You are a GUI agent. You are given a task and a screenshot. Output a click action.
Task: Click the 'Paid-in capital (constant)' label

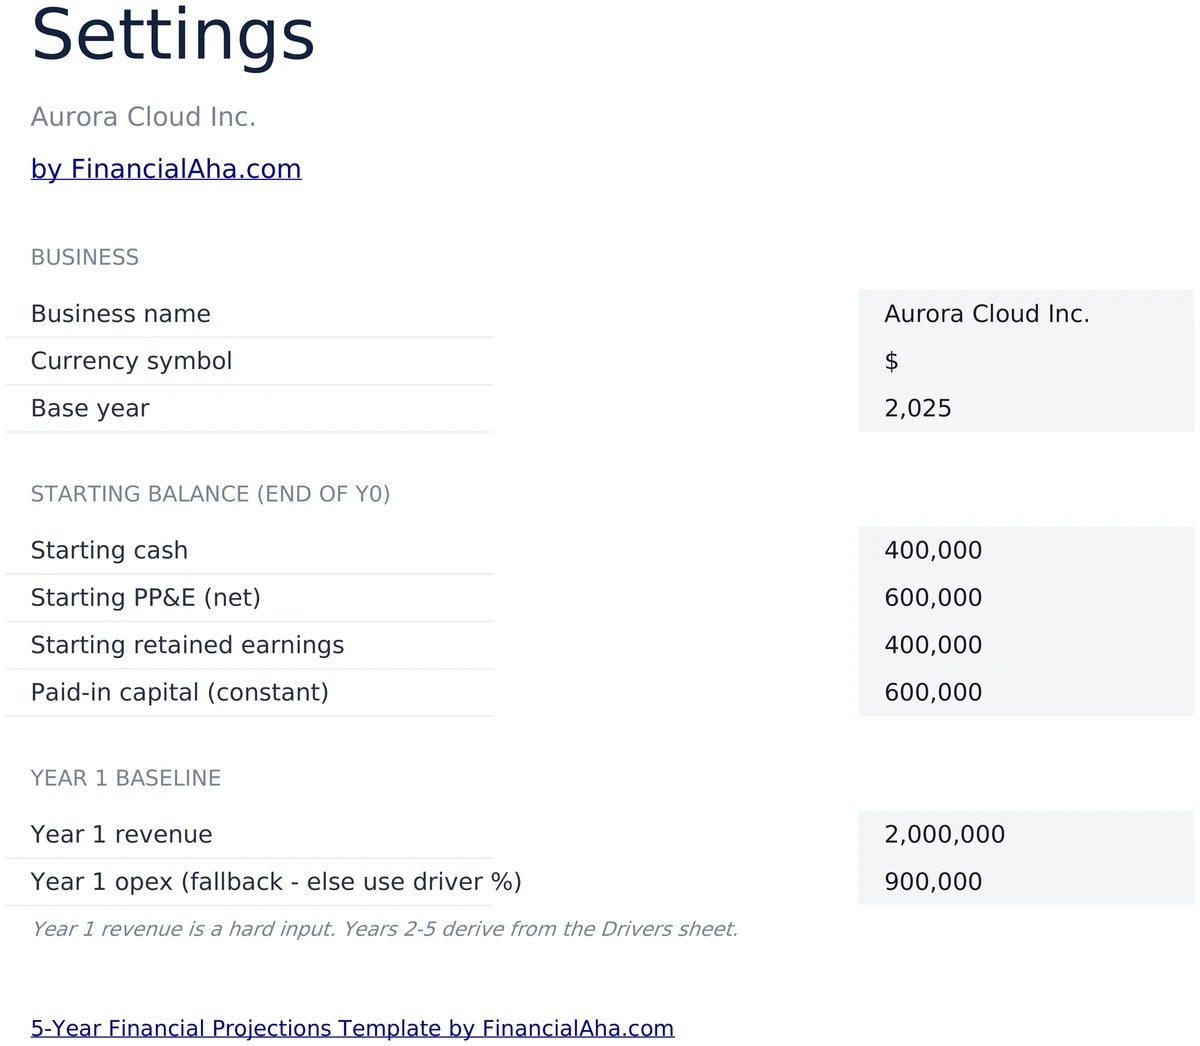click(x=180, y=692)
